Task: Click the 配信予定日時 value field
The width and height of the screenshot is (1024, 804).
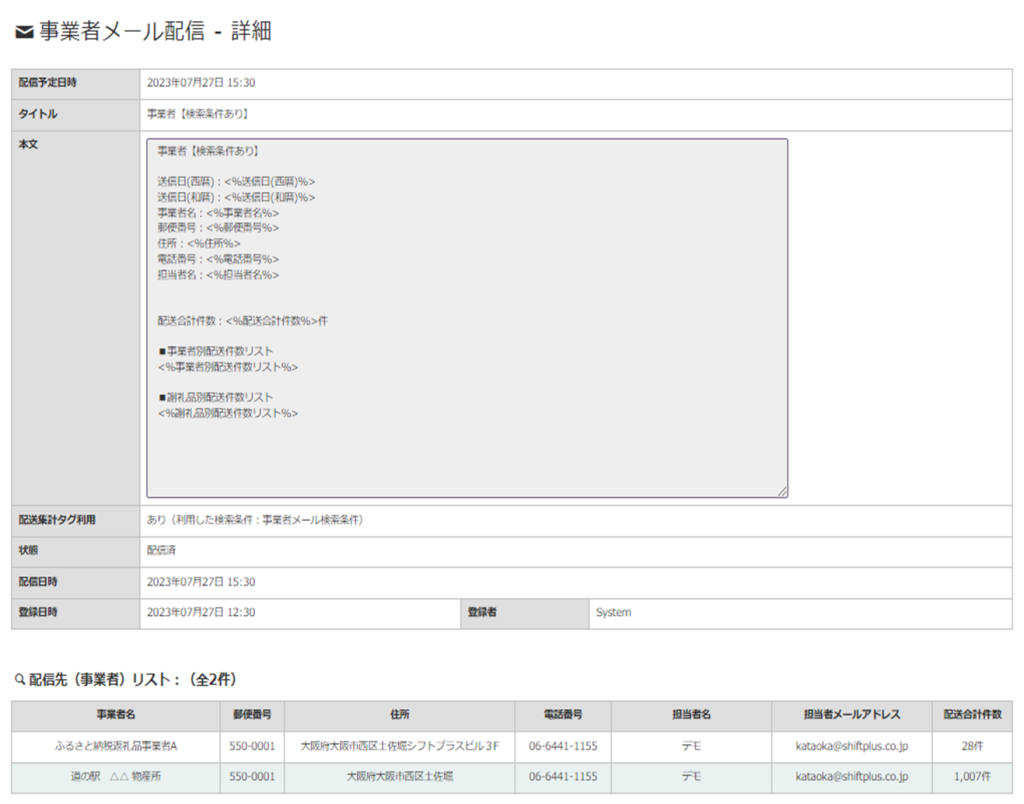Action: click(x=201, y=83)
